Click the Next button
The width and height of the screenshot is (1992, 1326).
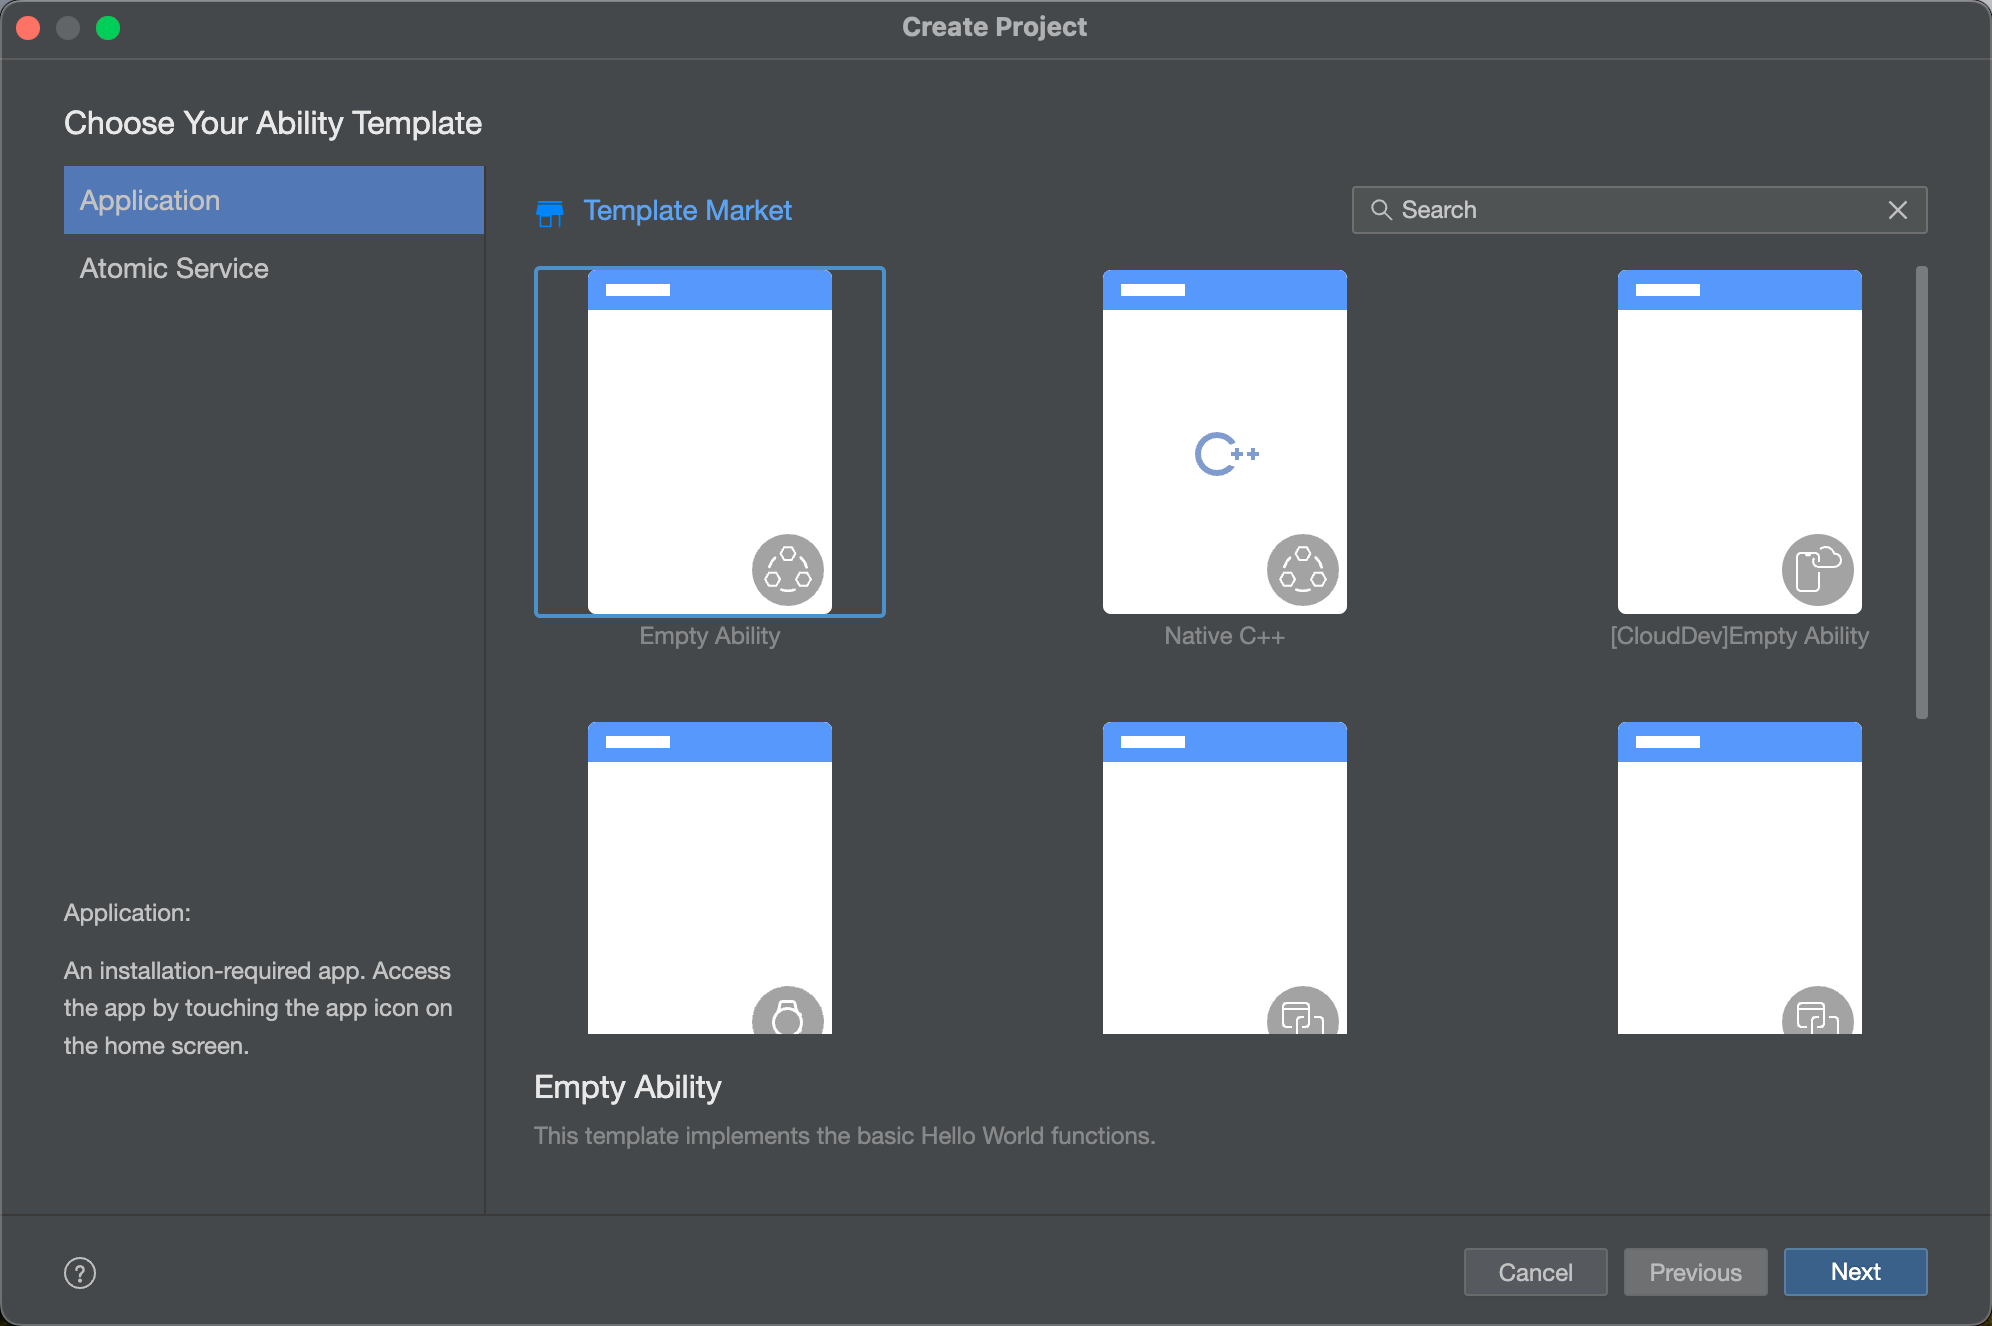click(1856, 1272)
